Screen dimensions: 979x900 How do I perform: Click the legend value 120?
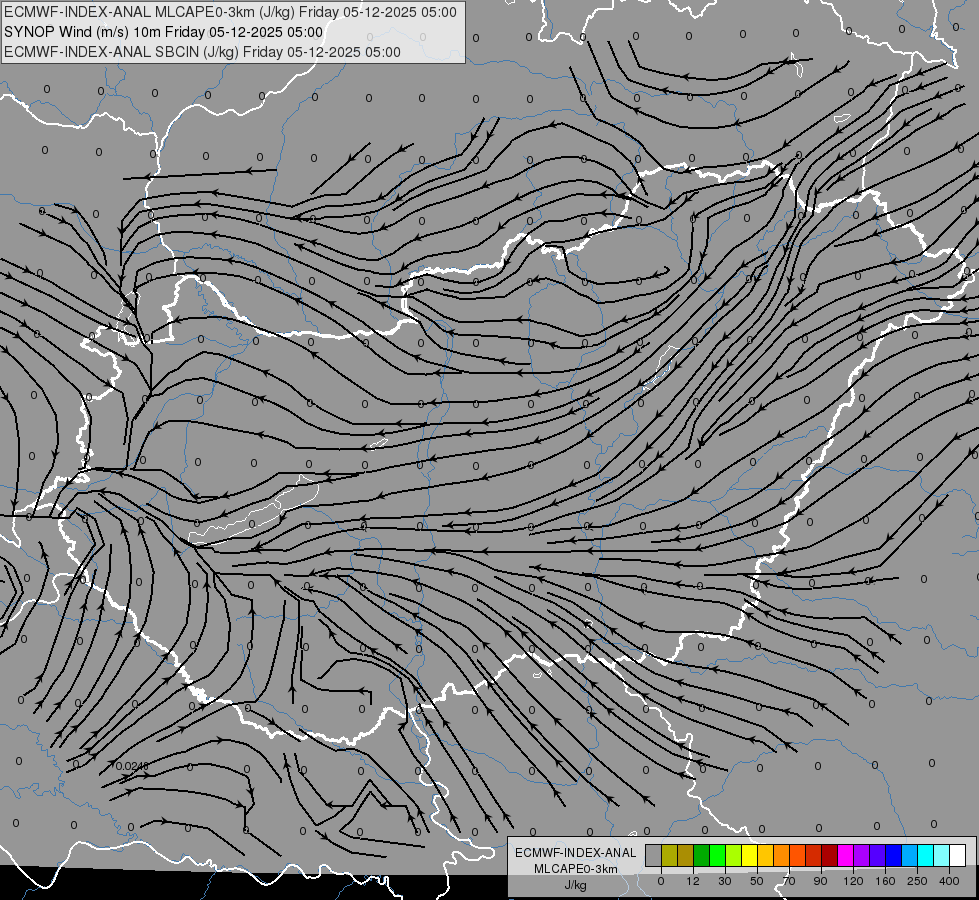[x=853, y=881]
